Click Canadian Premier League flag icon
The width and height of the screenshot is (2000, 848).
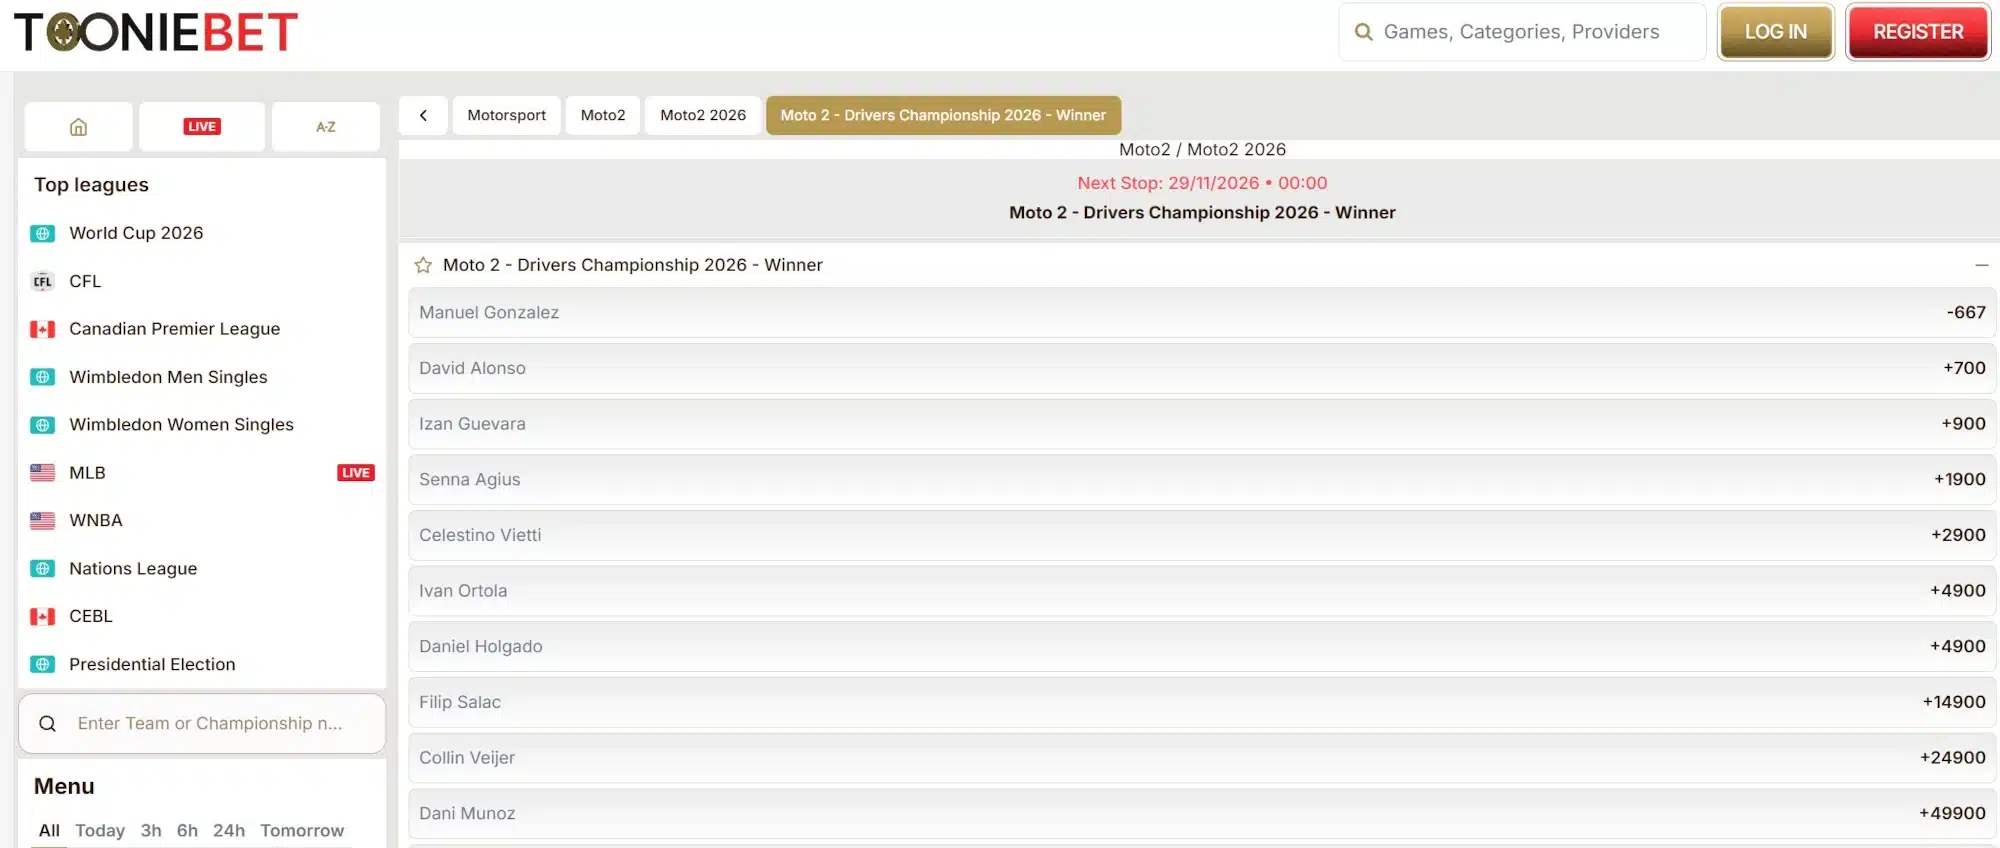(42, 329)
